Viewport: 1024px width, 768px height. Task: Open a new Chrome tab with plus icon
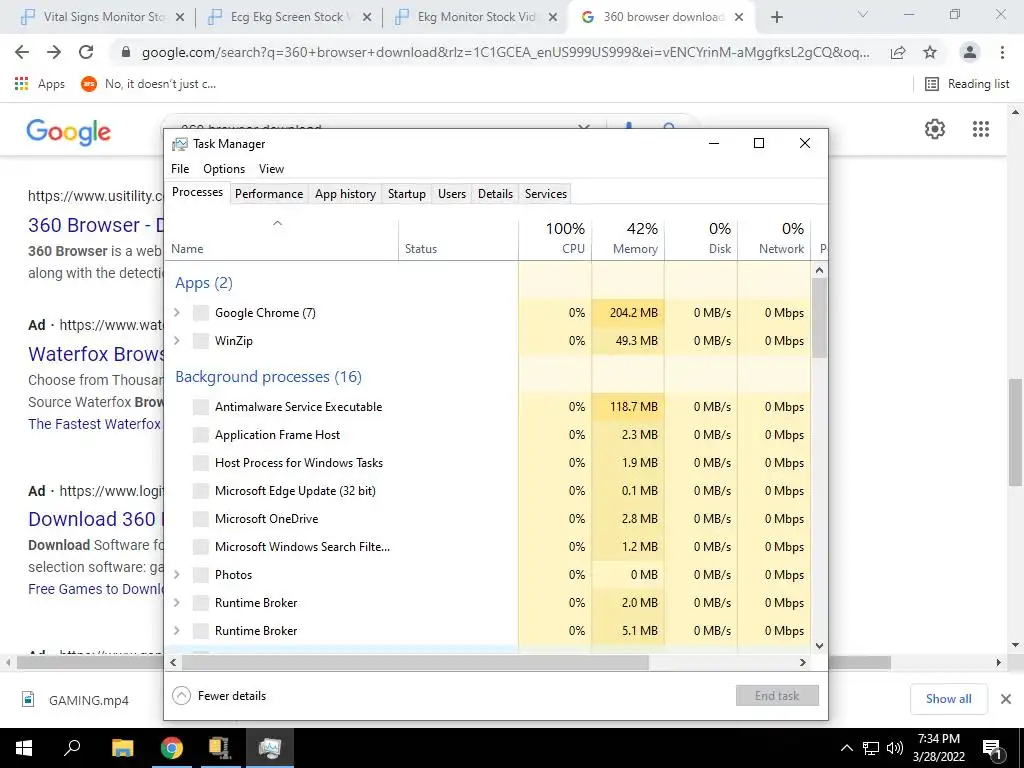(x=776, y=18)
